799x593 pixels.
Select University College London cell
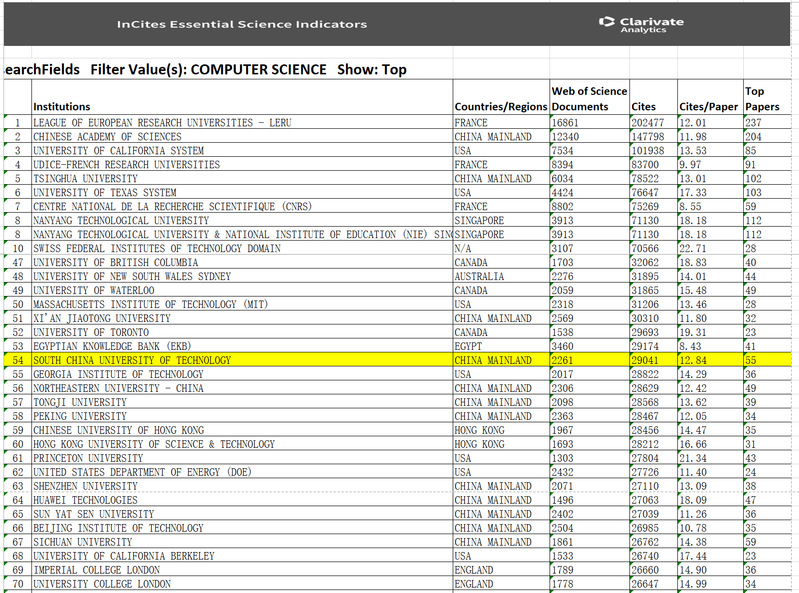click(x=242, y=584)
